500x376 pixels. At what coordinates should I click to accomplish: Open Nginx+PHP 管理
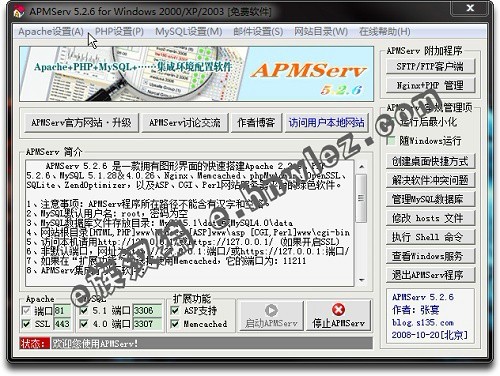point(430,85)
